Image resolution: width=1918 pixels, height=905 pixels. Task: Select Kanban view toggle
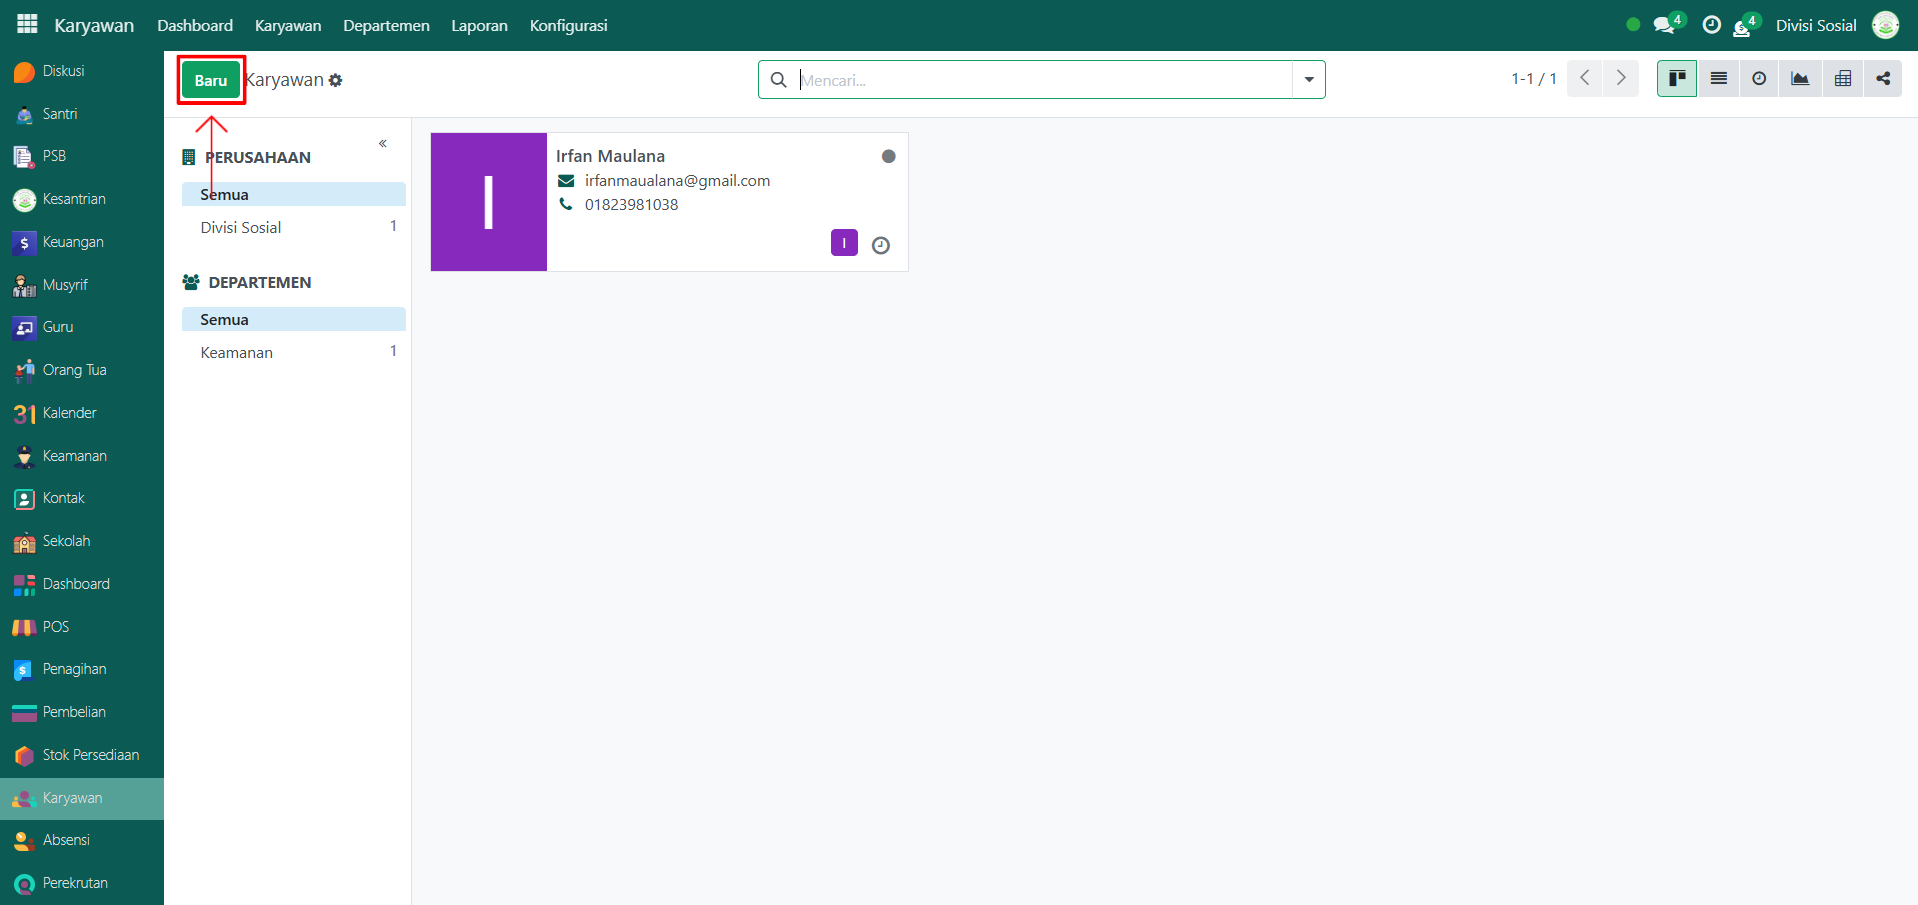pos(1677,79)
